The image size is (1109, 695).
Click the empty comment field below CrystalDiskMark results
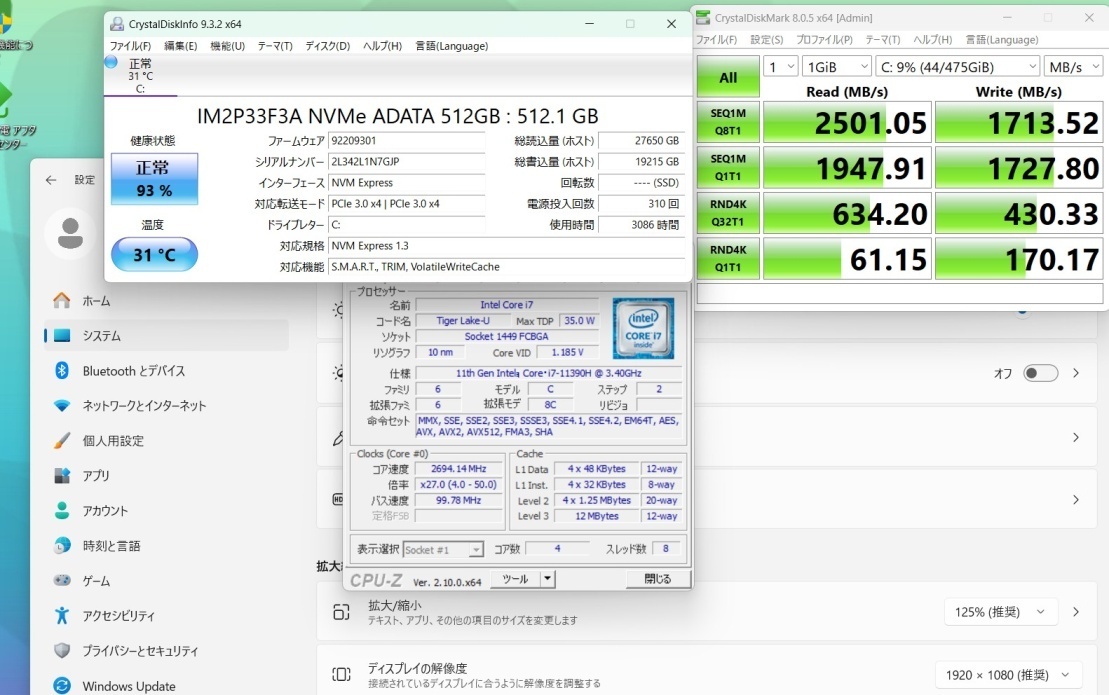(x=900, y=293)
